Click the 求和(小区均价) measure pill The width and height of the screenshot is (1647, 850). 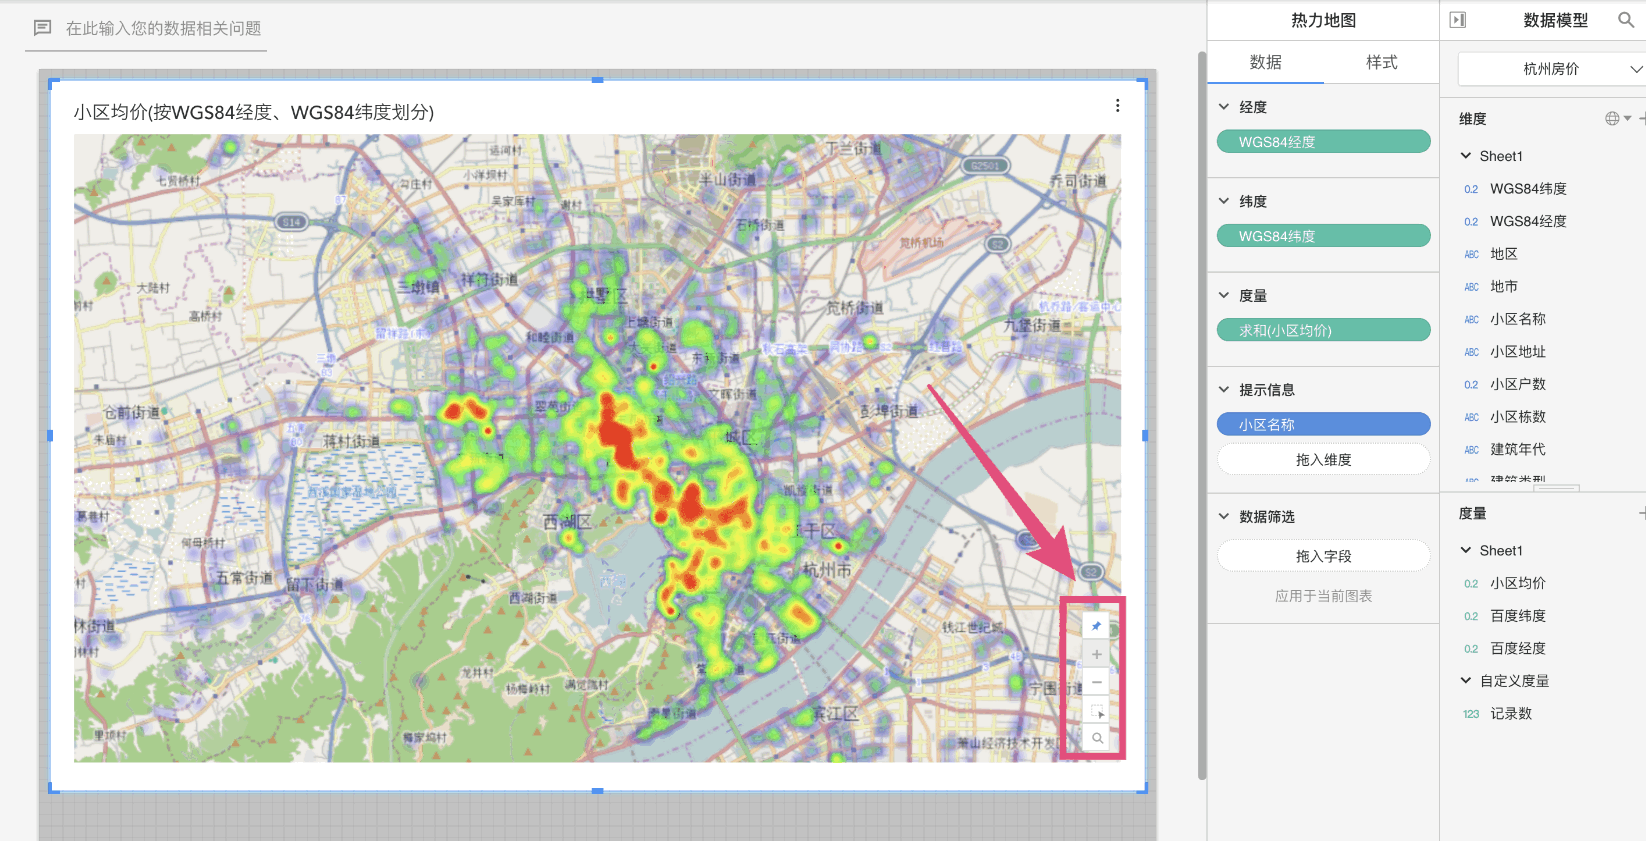point(1323,330)
